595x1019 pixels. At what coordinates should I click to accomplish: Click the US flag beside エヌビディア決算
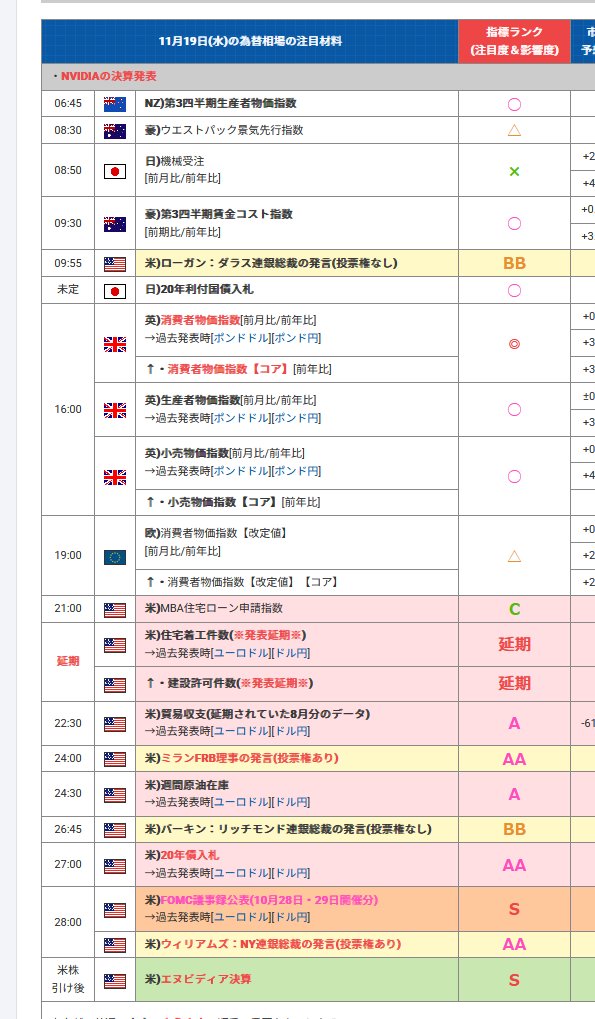(115, 981)
